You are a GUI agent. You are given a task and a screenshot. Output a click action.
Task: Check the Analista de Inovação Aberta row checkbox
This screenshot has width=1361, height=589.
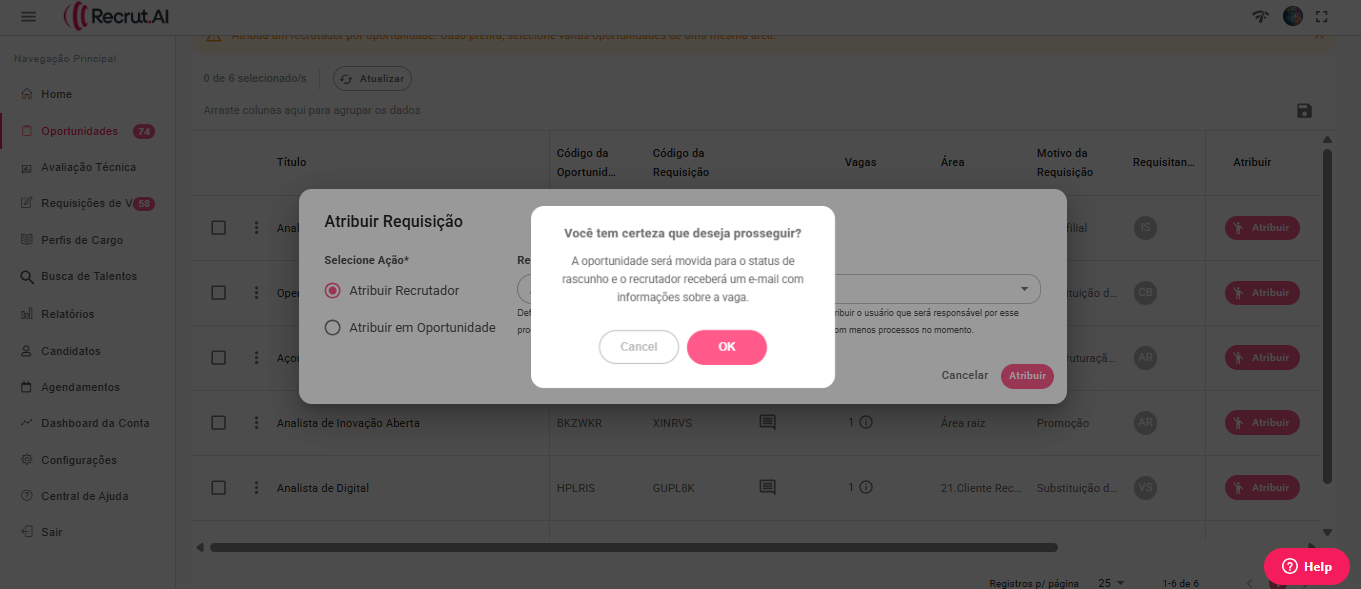[218, 423]
